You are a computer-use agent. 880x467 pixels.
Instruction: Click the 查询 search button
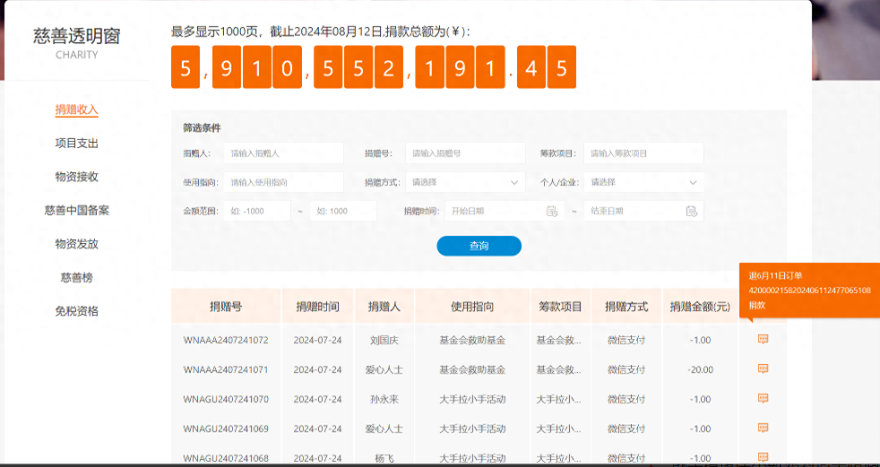point(479,246)
